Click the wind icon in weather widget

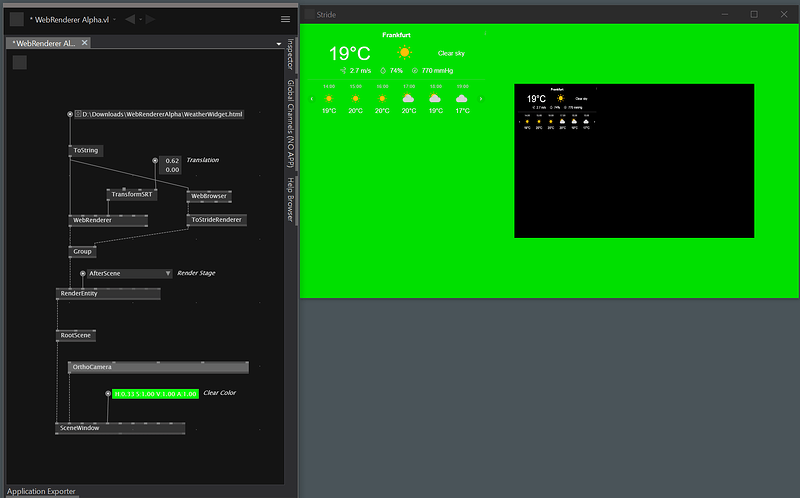pos(343,71)
